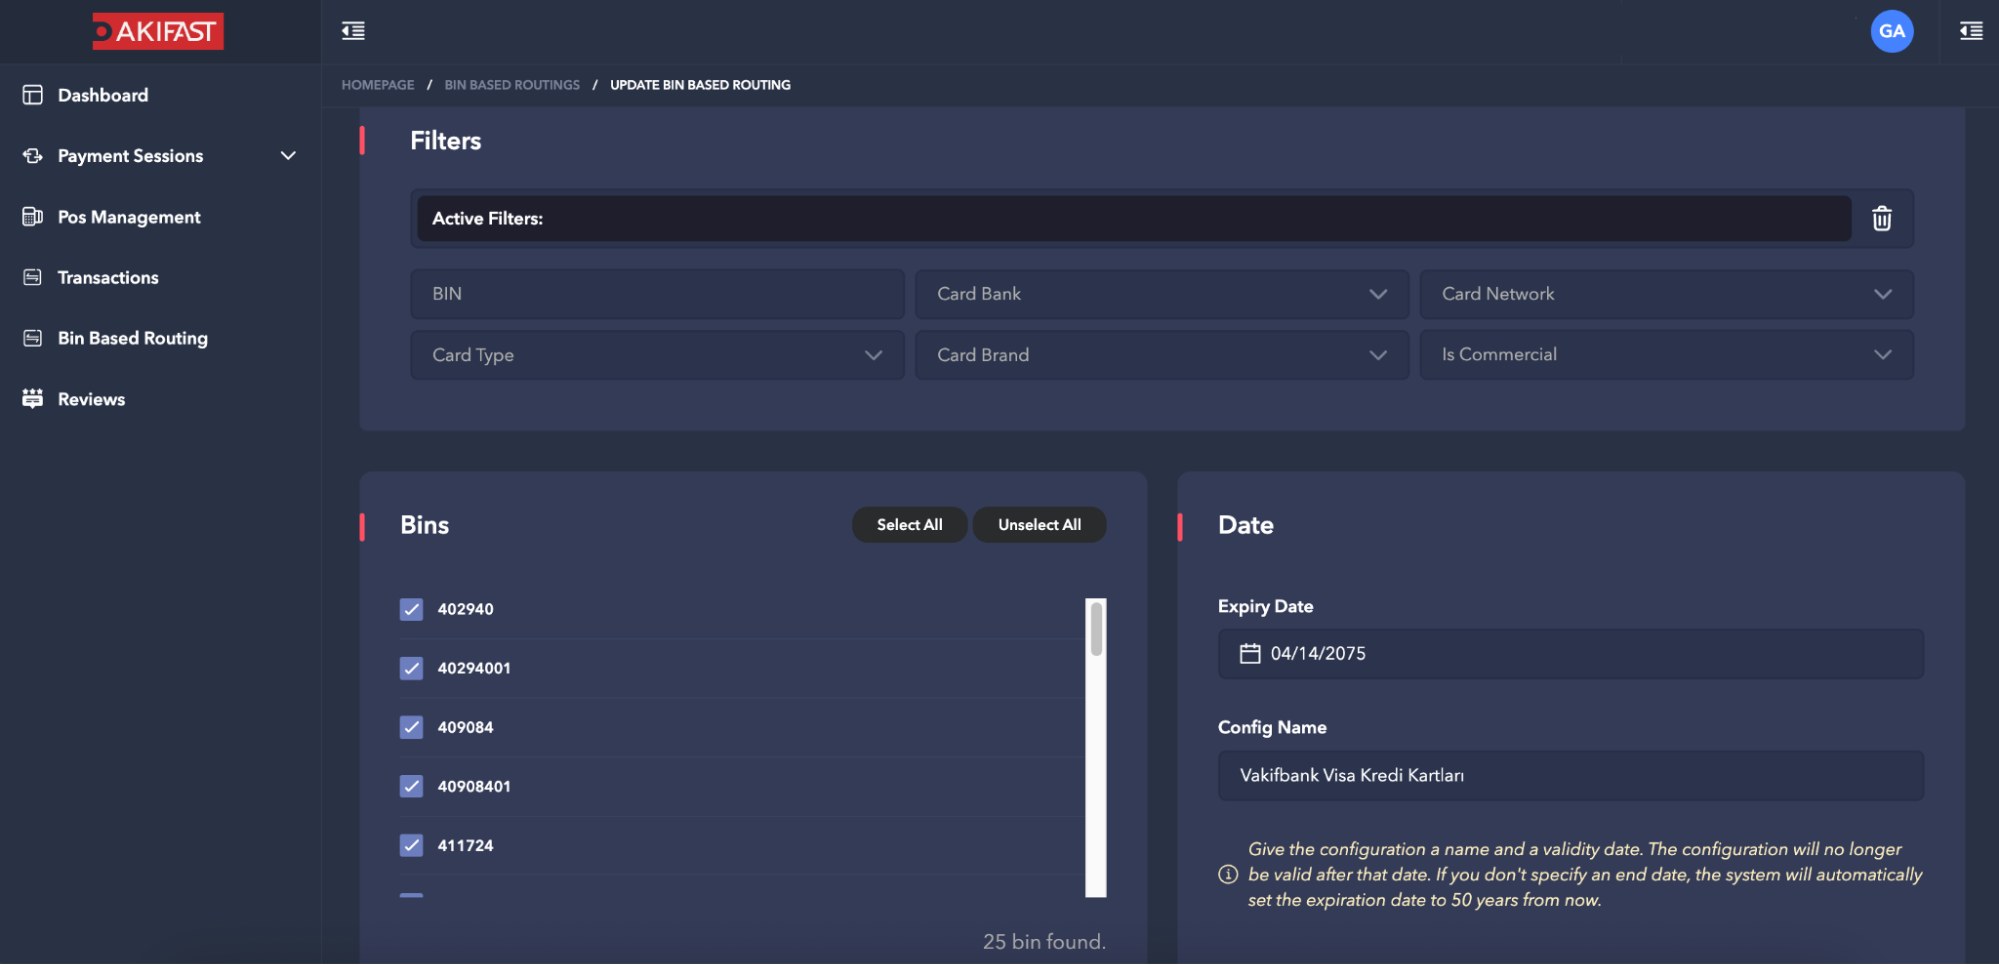Click the Config Name input field
The height and width of the screenshot is (965, 1999).
tap(1570, 776)
